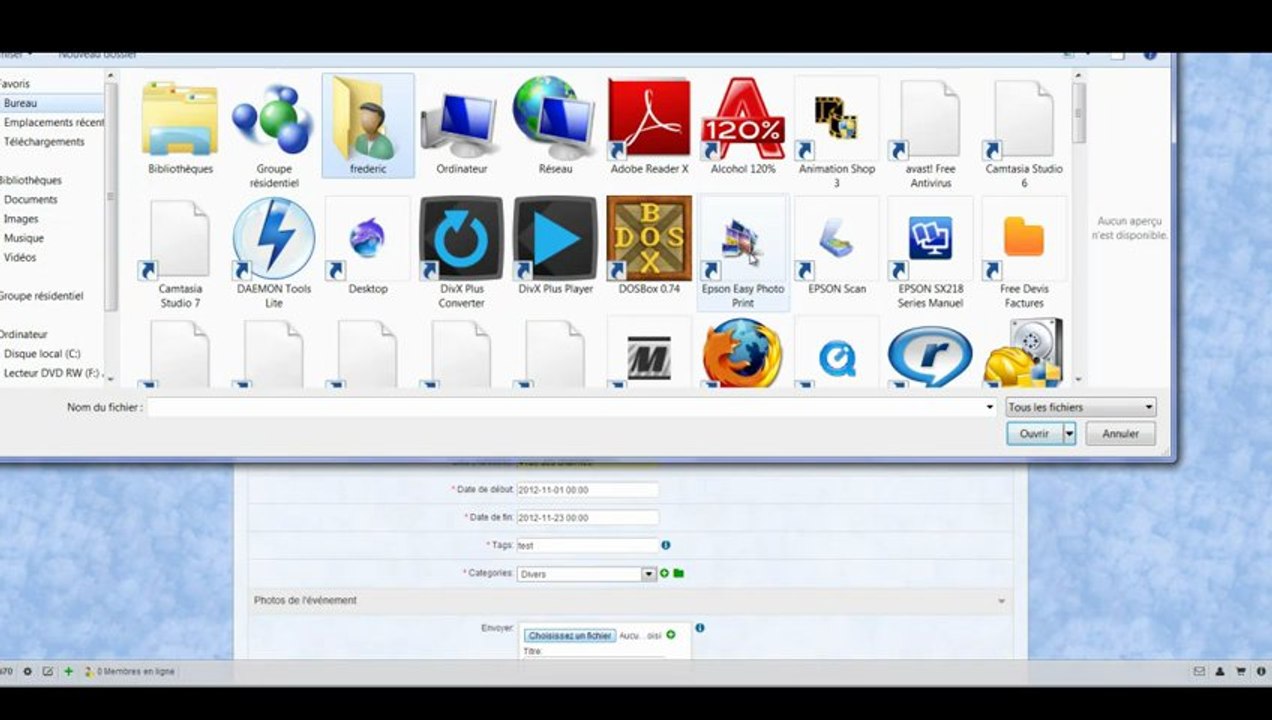Select the Camtasia Studio 6 shortcut
The image size is (1272, 720).
1024,133
